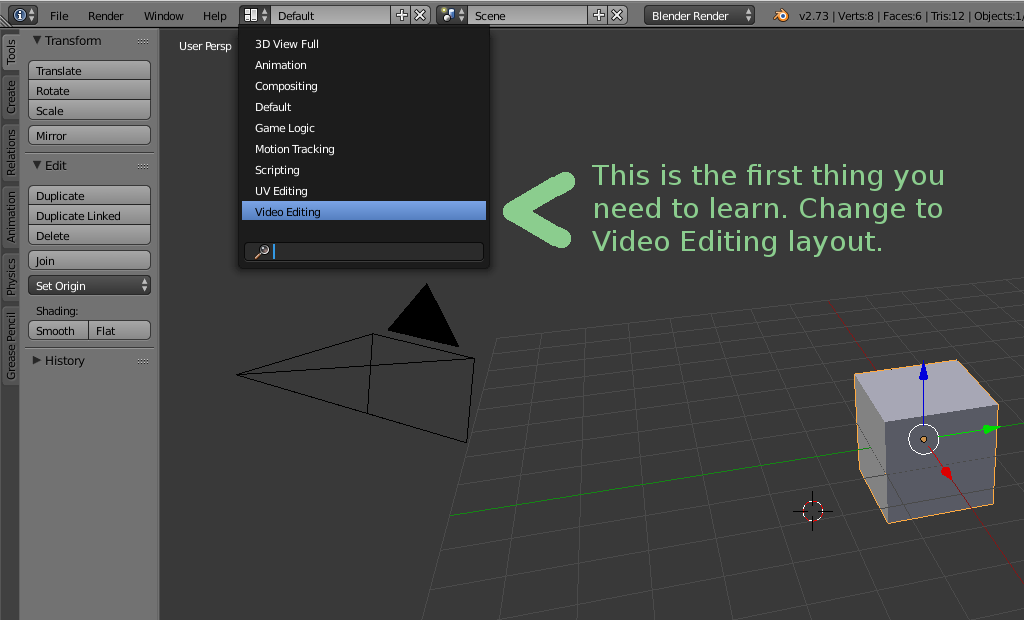The width and height of the screenshot is (1024, 620).
Task: Expand the History panel
Action: pos(37,361)
